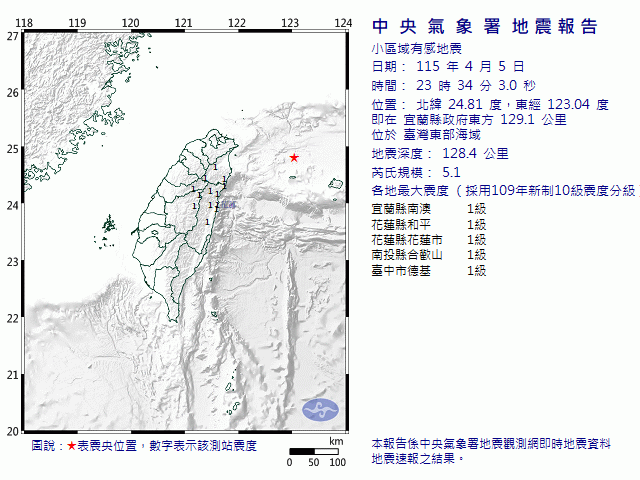Screen dimensions: 640x480
Task: Click the 花蓮縣和平 intensity row
Action: (429, 224)
